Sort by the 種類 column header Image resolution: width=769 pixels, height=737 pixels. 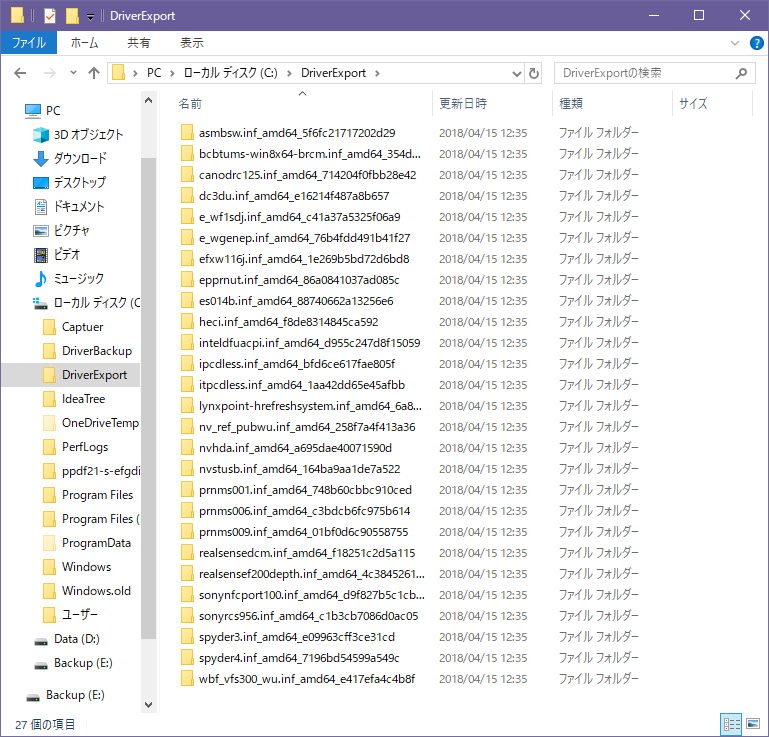tap(571, 103)
